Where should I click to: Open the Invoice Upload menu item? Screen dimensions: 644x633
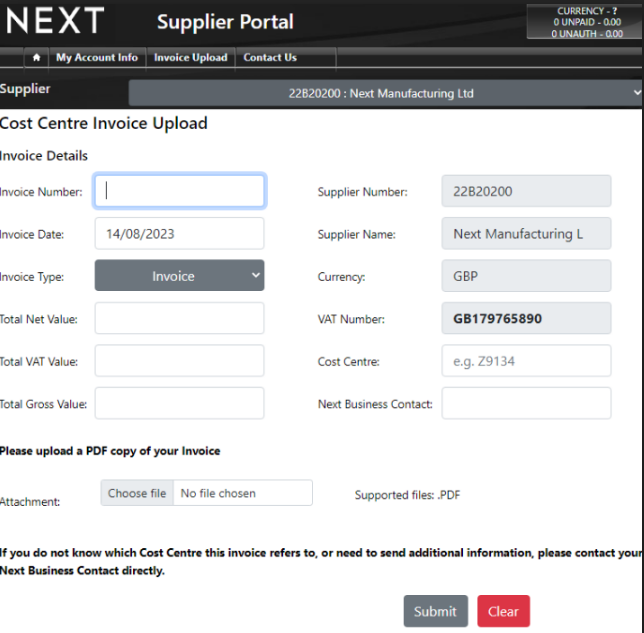click(x=190, y=58)
